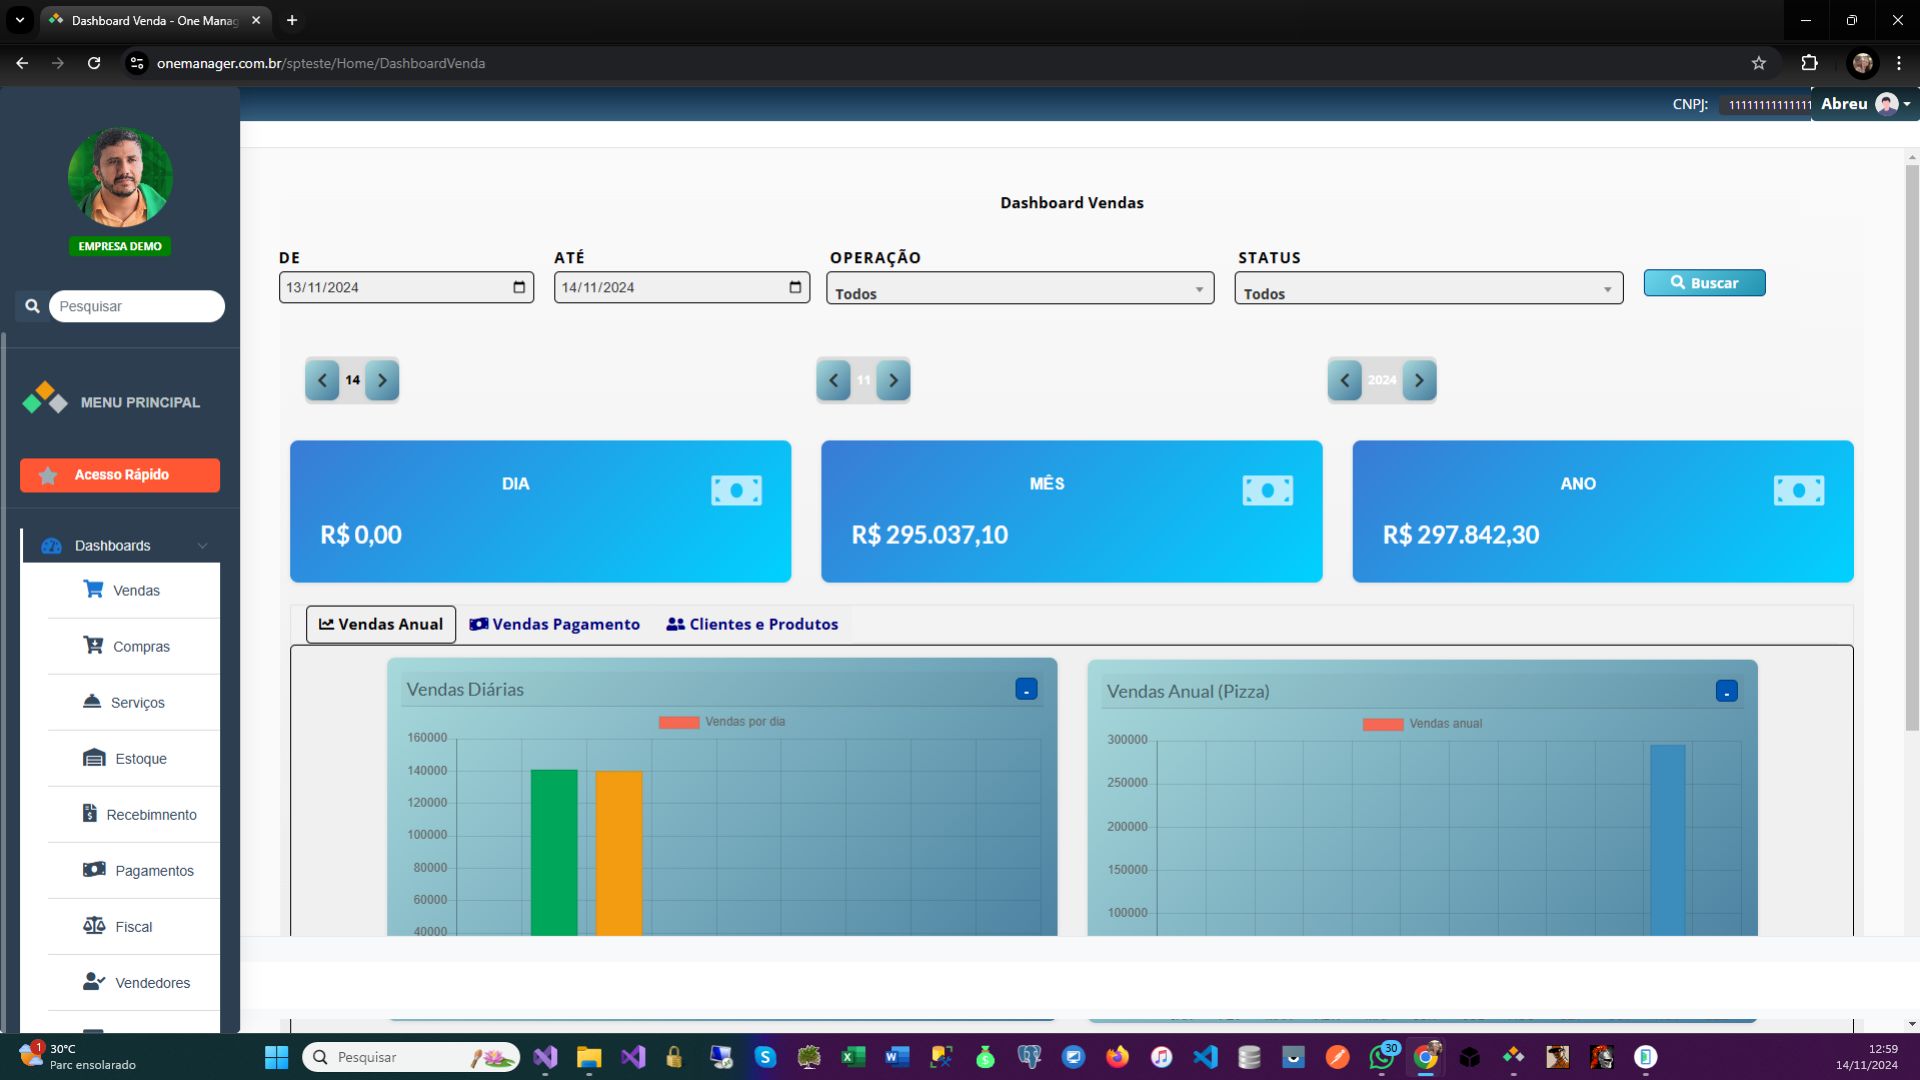Click the sidebar search magnifier icon
The height and width of the screenshot is (1080, 1920).
coord(32,306)
